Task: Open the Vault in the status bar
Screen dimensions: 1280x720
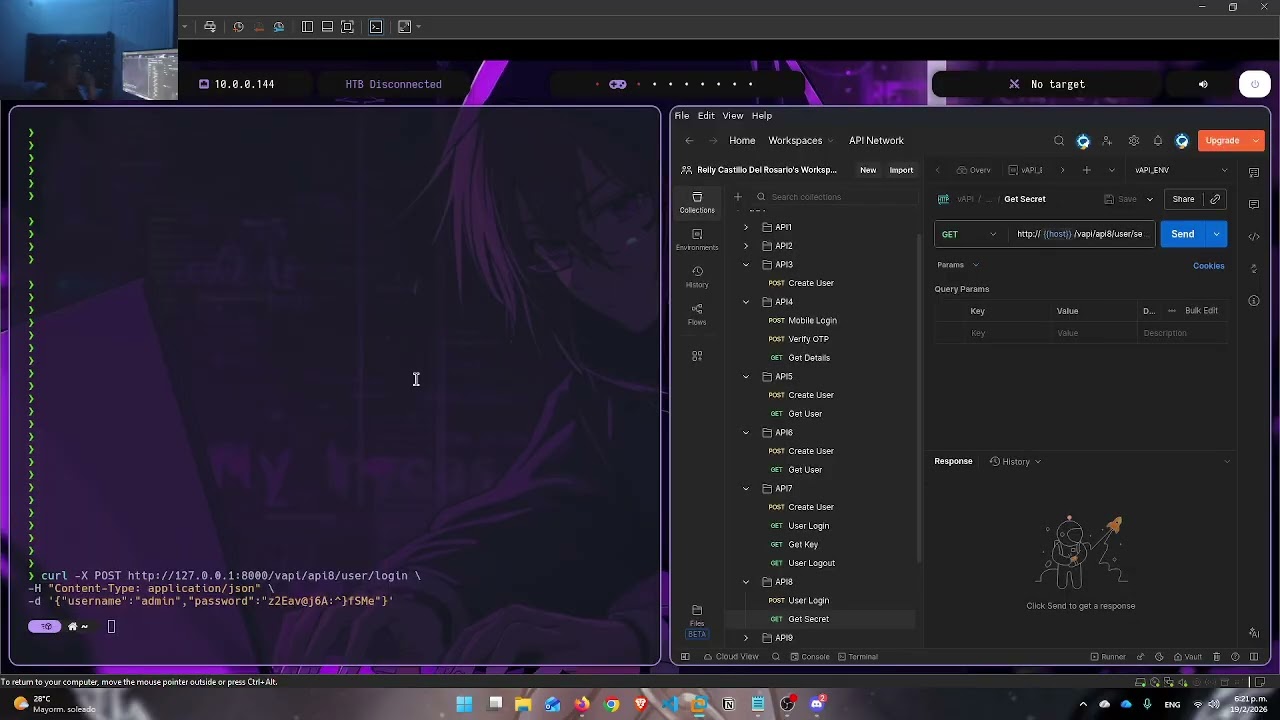Action: coord(1187,657)
